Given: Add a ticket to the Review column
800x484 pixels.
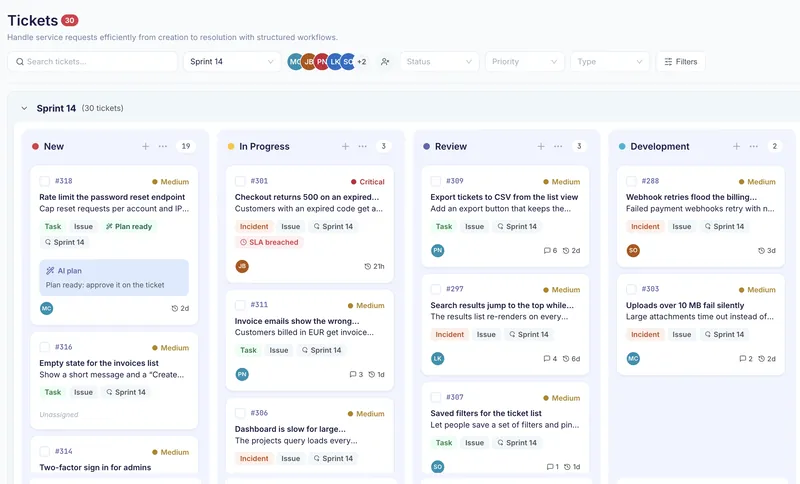Looking at the screenshot, I should point(541,146).
